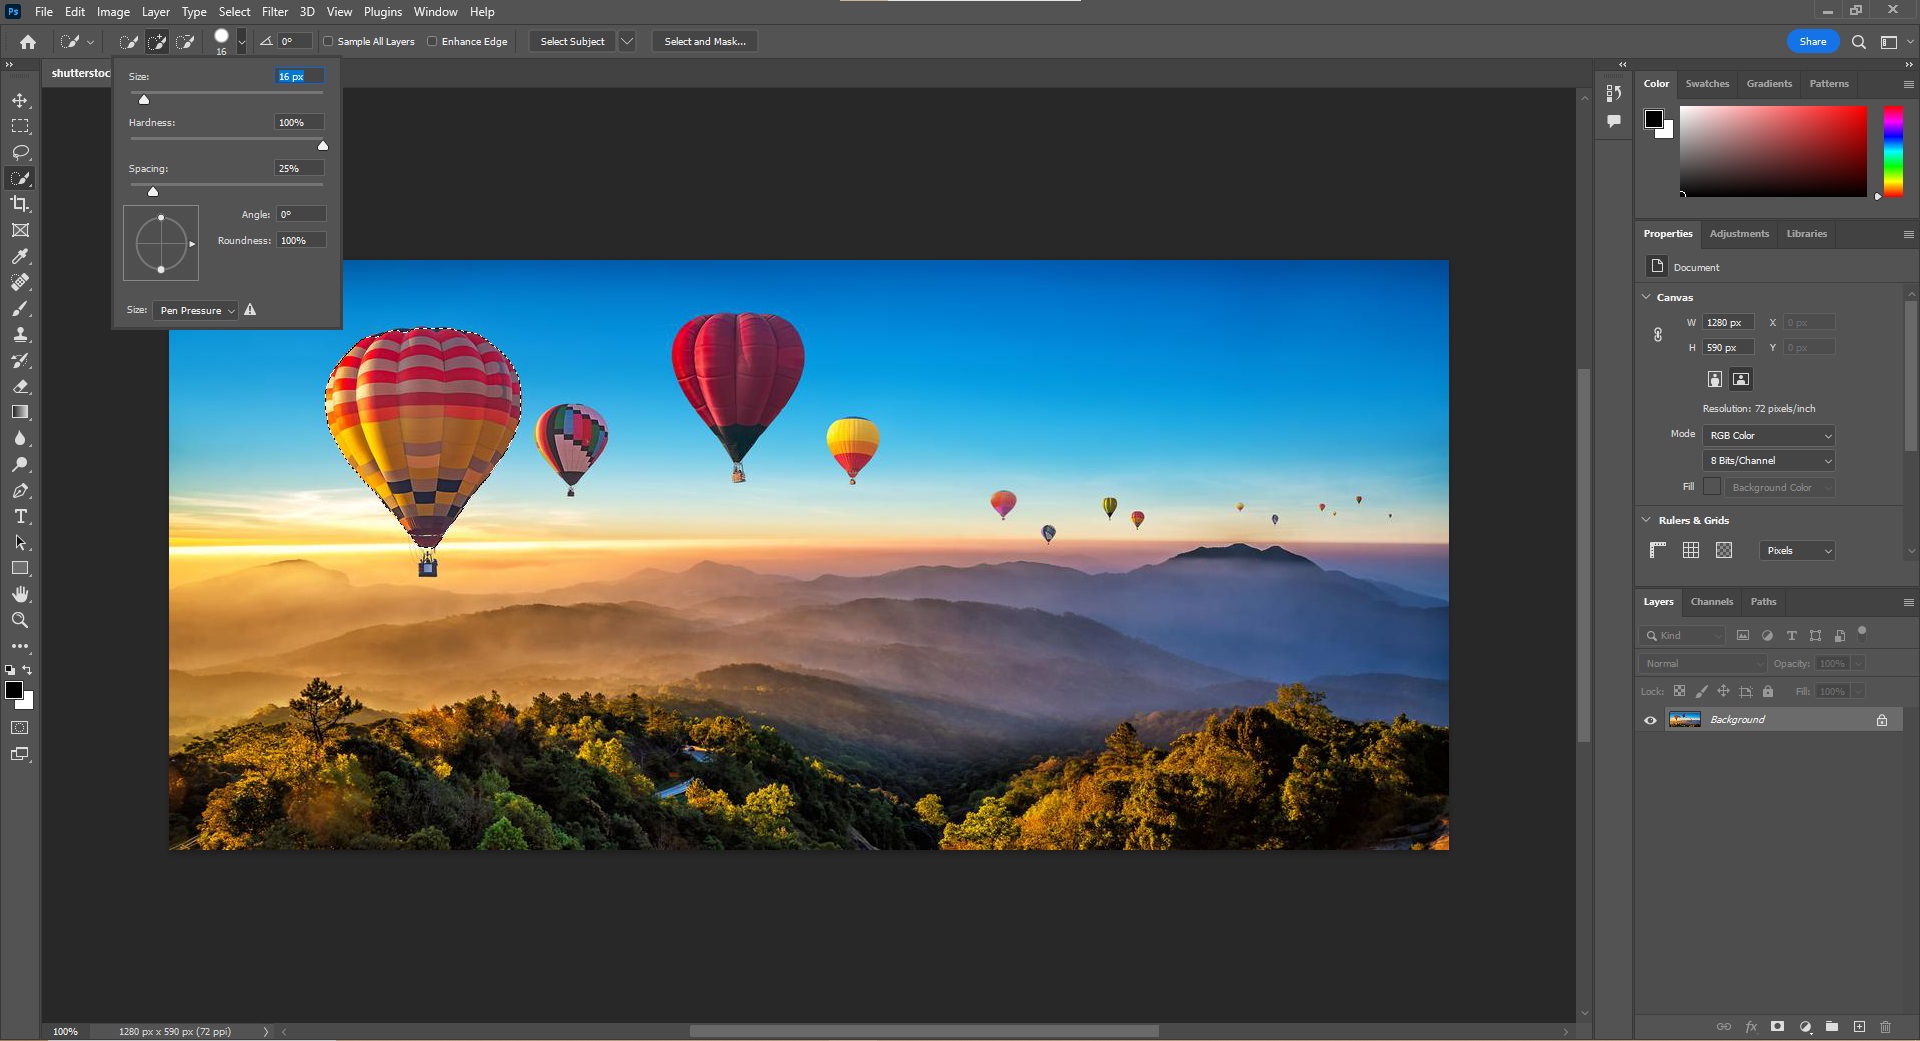Select the Zoom tool
This screenshot has width=1920, height=1041.
tap(20, 620)
